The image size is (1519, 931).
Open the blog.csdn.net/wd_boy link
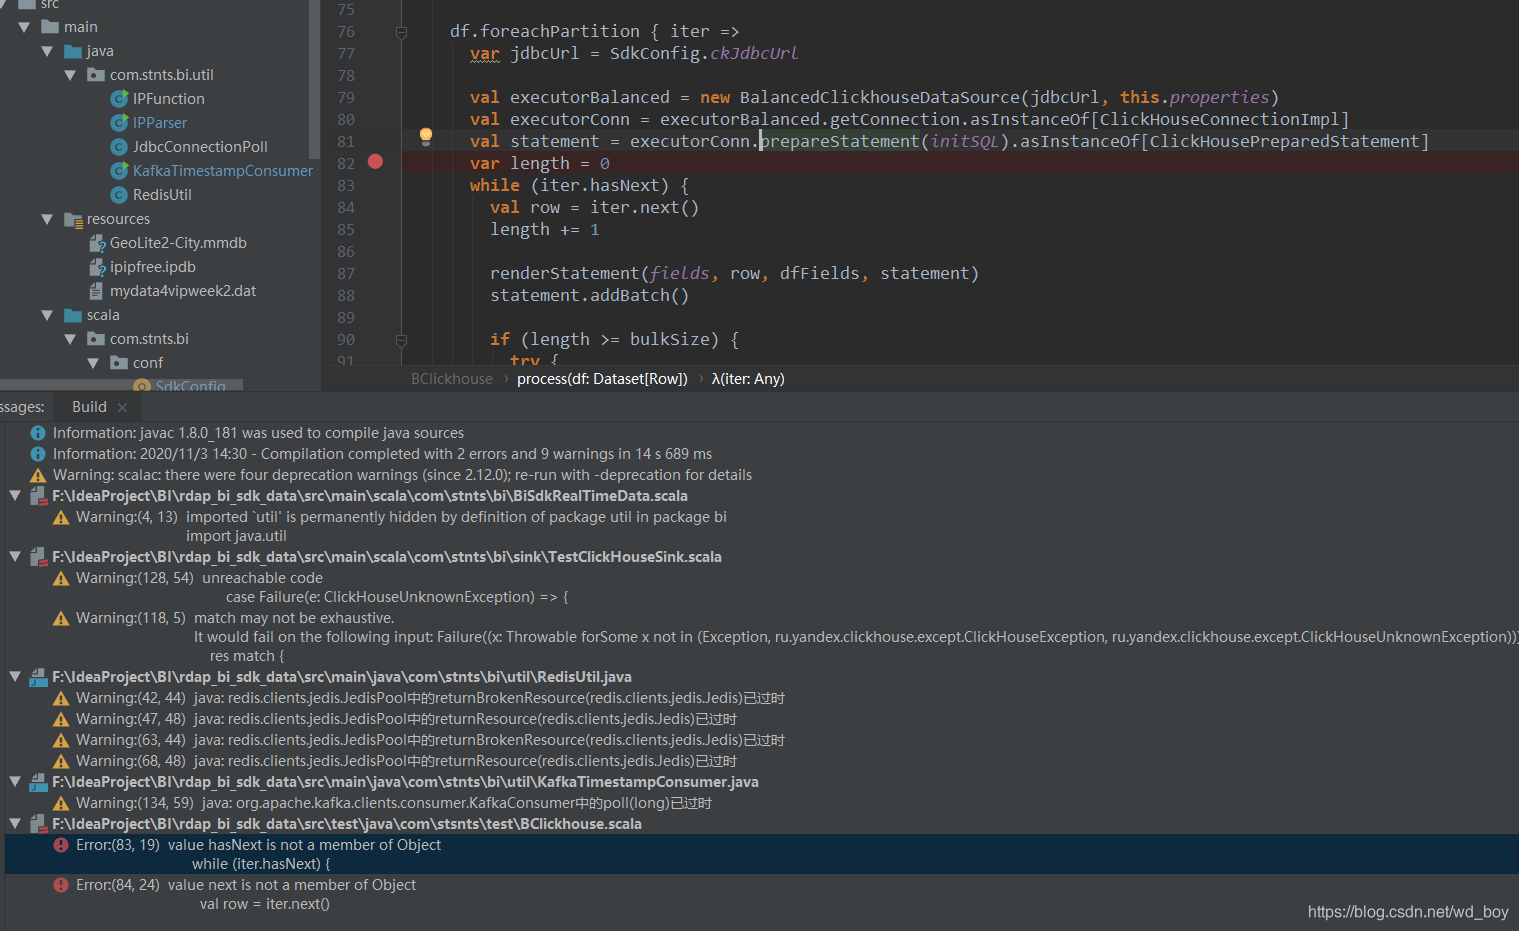pos(1407,912)
